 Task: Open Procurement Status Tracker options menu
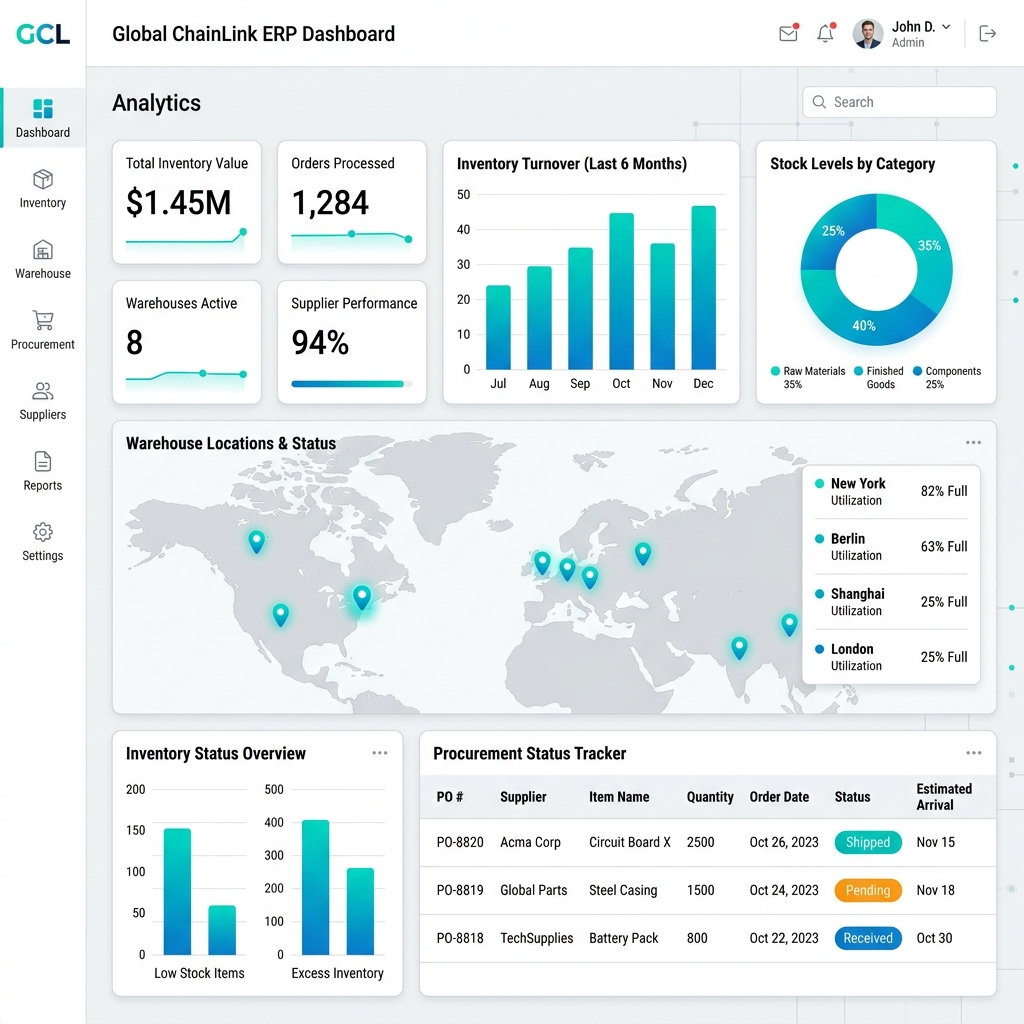click(x=974, y=753)
